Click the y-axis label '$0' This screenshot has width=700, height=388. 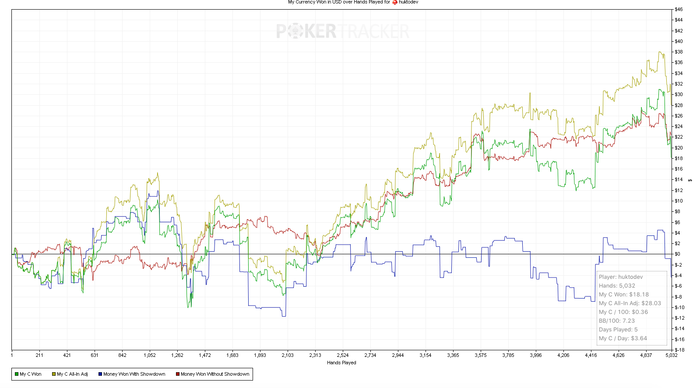[678, 254]
